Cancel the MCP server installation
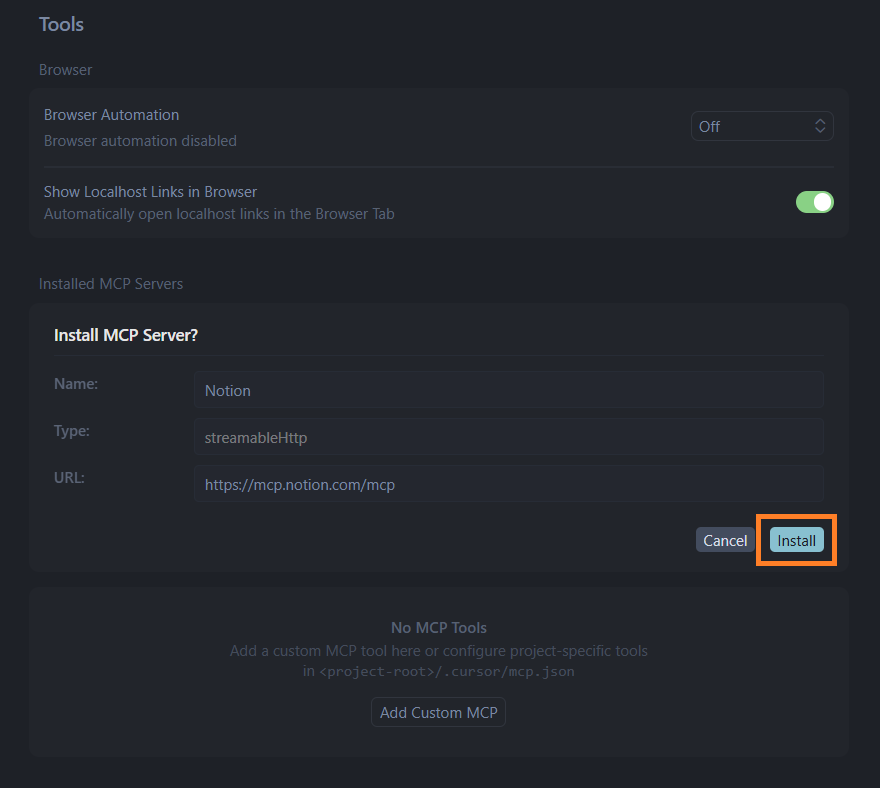880x788 pixels. (x=725, y=540)
